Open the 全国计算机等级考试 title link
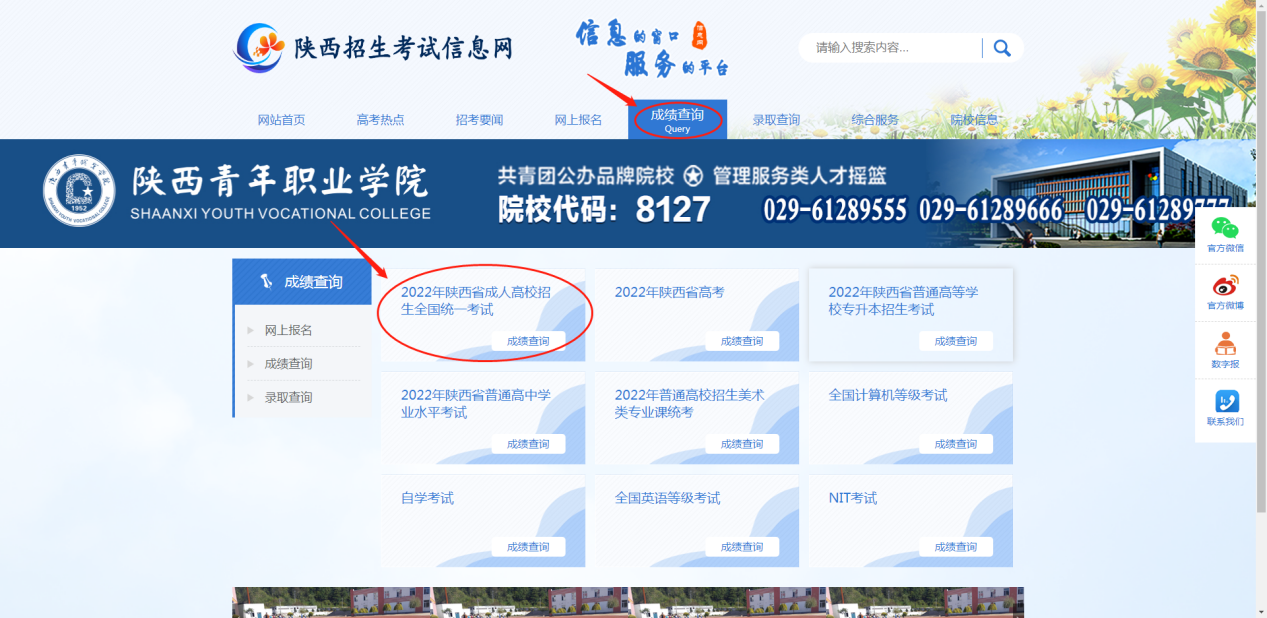This screenshot has width=1267, height=618. (888, 395)
